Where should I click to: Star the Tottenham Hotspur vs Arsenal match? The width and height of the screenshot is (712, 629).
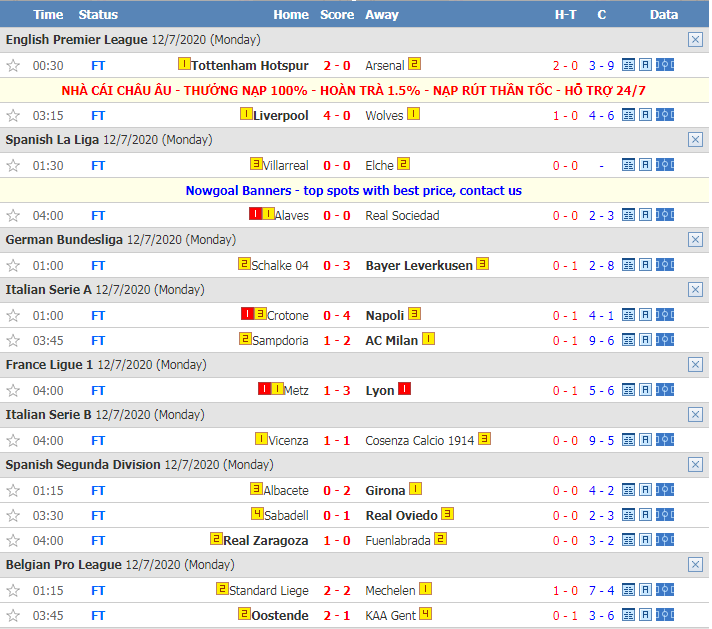click(x=13, y=66)
